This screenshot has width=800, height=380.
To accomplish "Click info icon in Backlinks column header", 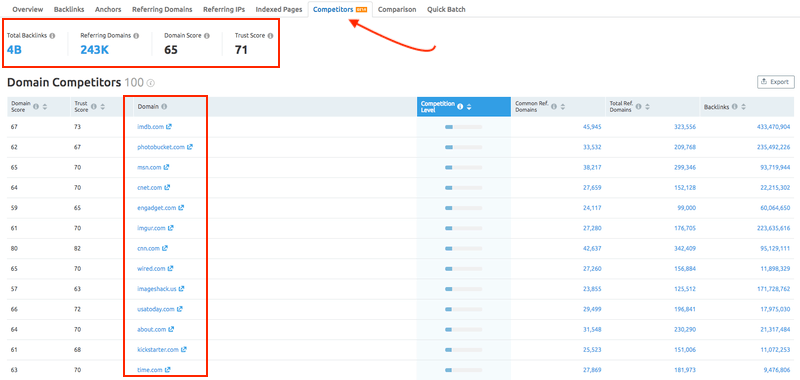I will tap(734, 107).
